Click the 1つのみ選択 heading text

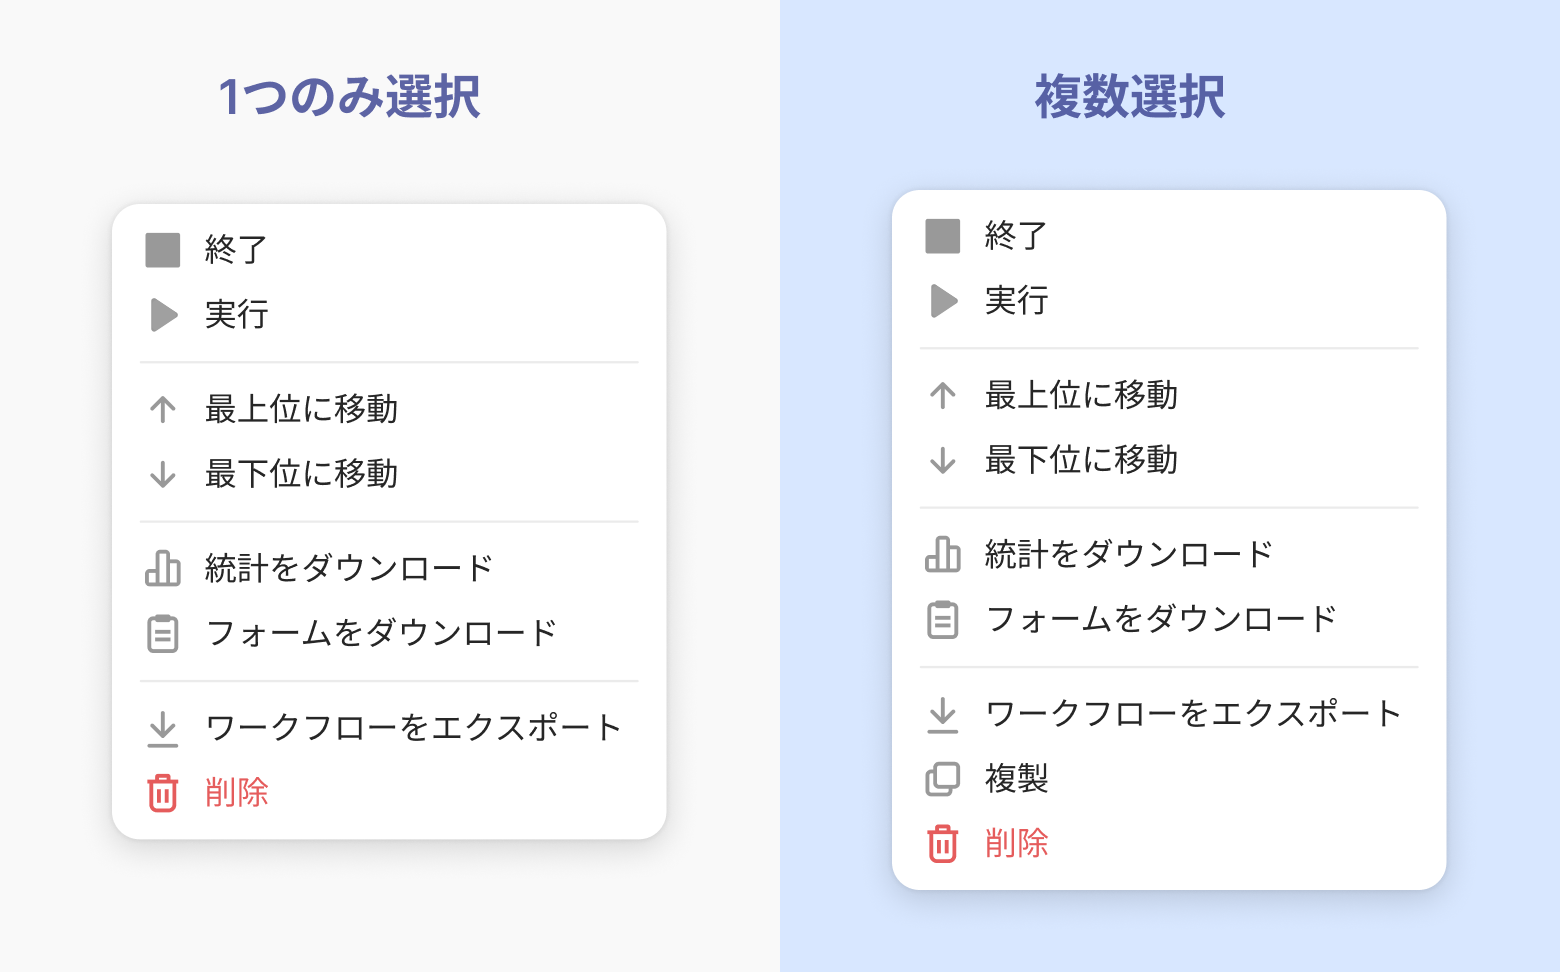click(x=350, y=97)
